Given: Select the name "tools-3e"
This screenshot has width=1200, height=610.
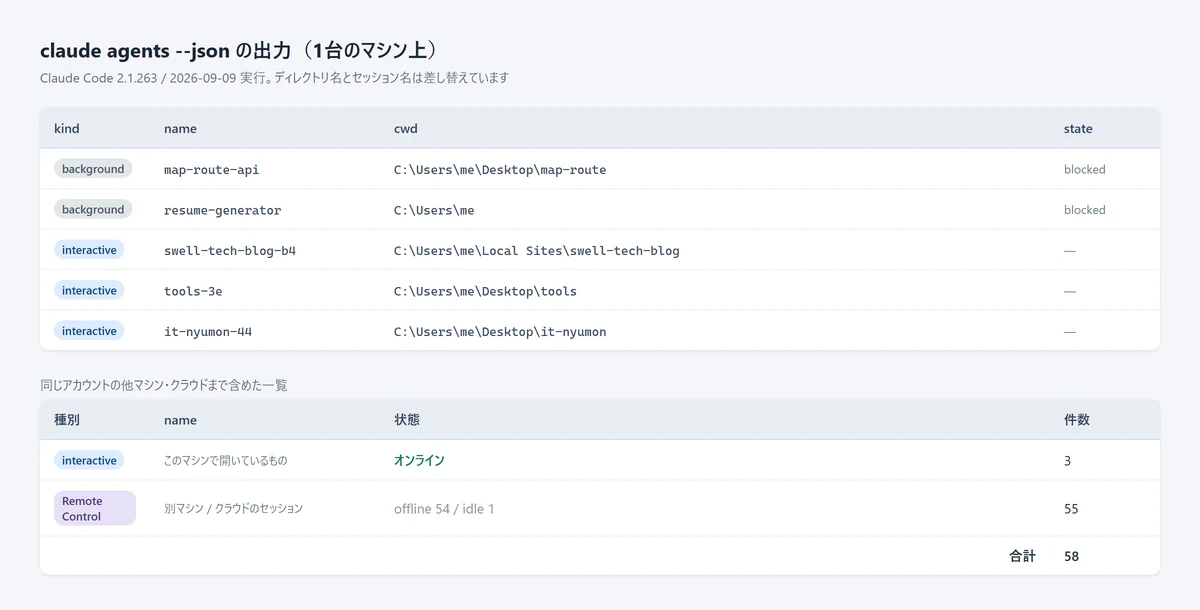Looking at the screenshot, I should 193,291.
